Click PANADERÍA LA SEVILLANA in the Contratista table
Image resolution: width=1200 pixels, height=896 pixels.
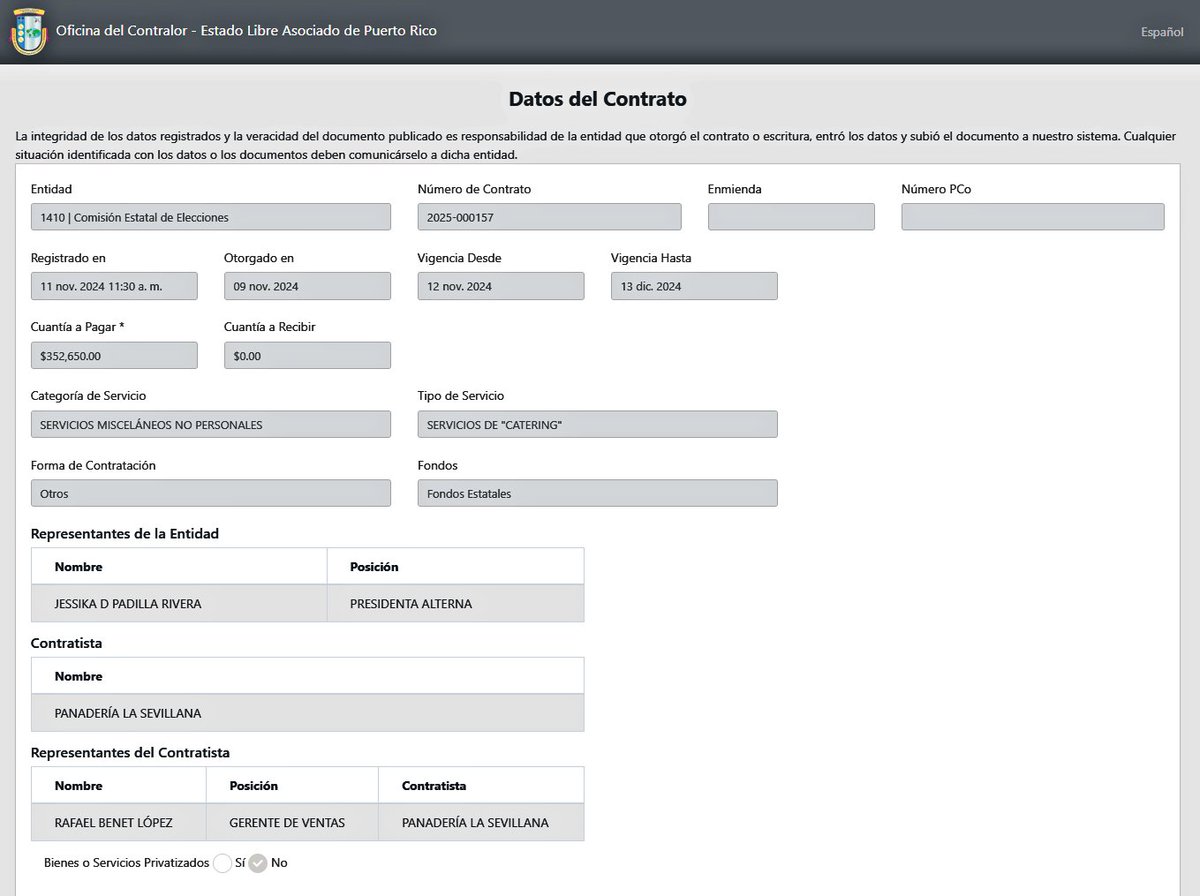(308, 713)
